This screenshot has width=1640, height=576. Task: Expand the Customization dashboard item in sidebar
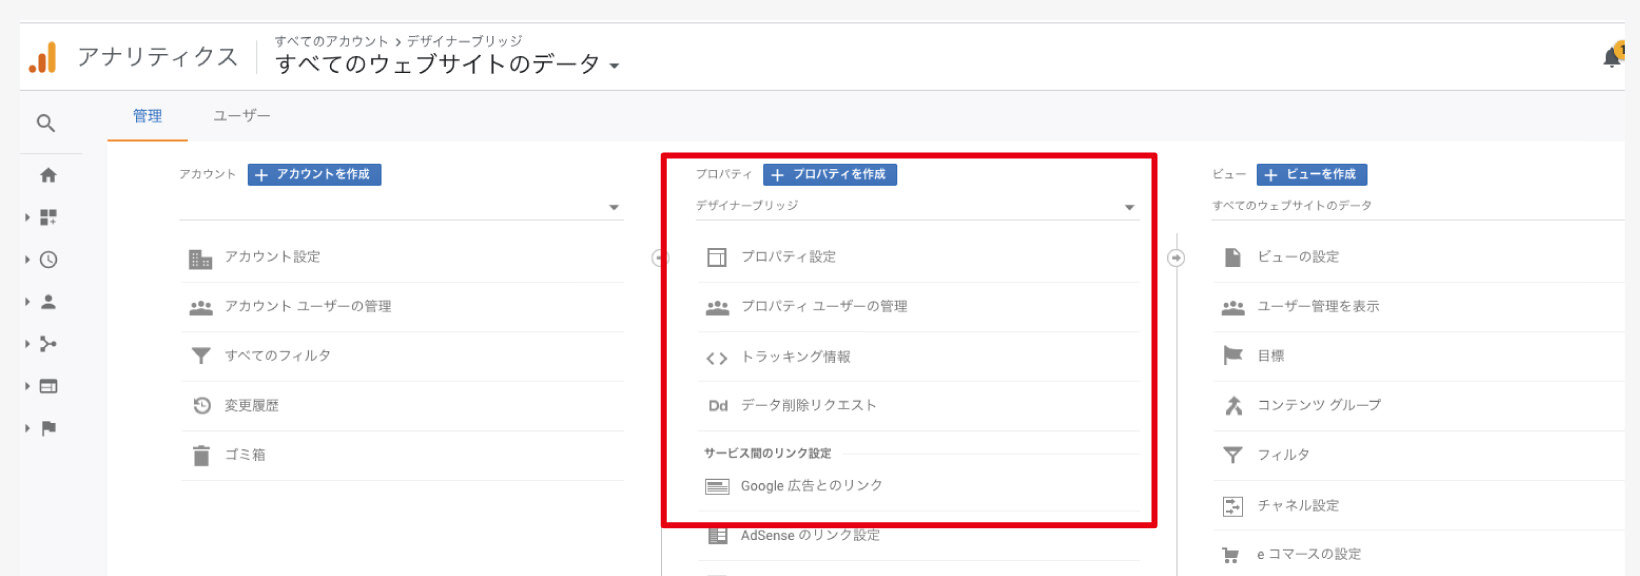[x=48, y=217]
